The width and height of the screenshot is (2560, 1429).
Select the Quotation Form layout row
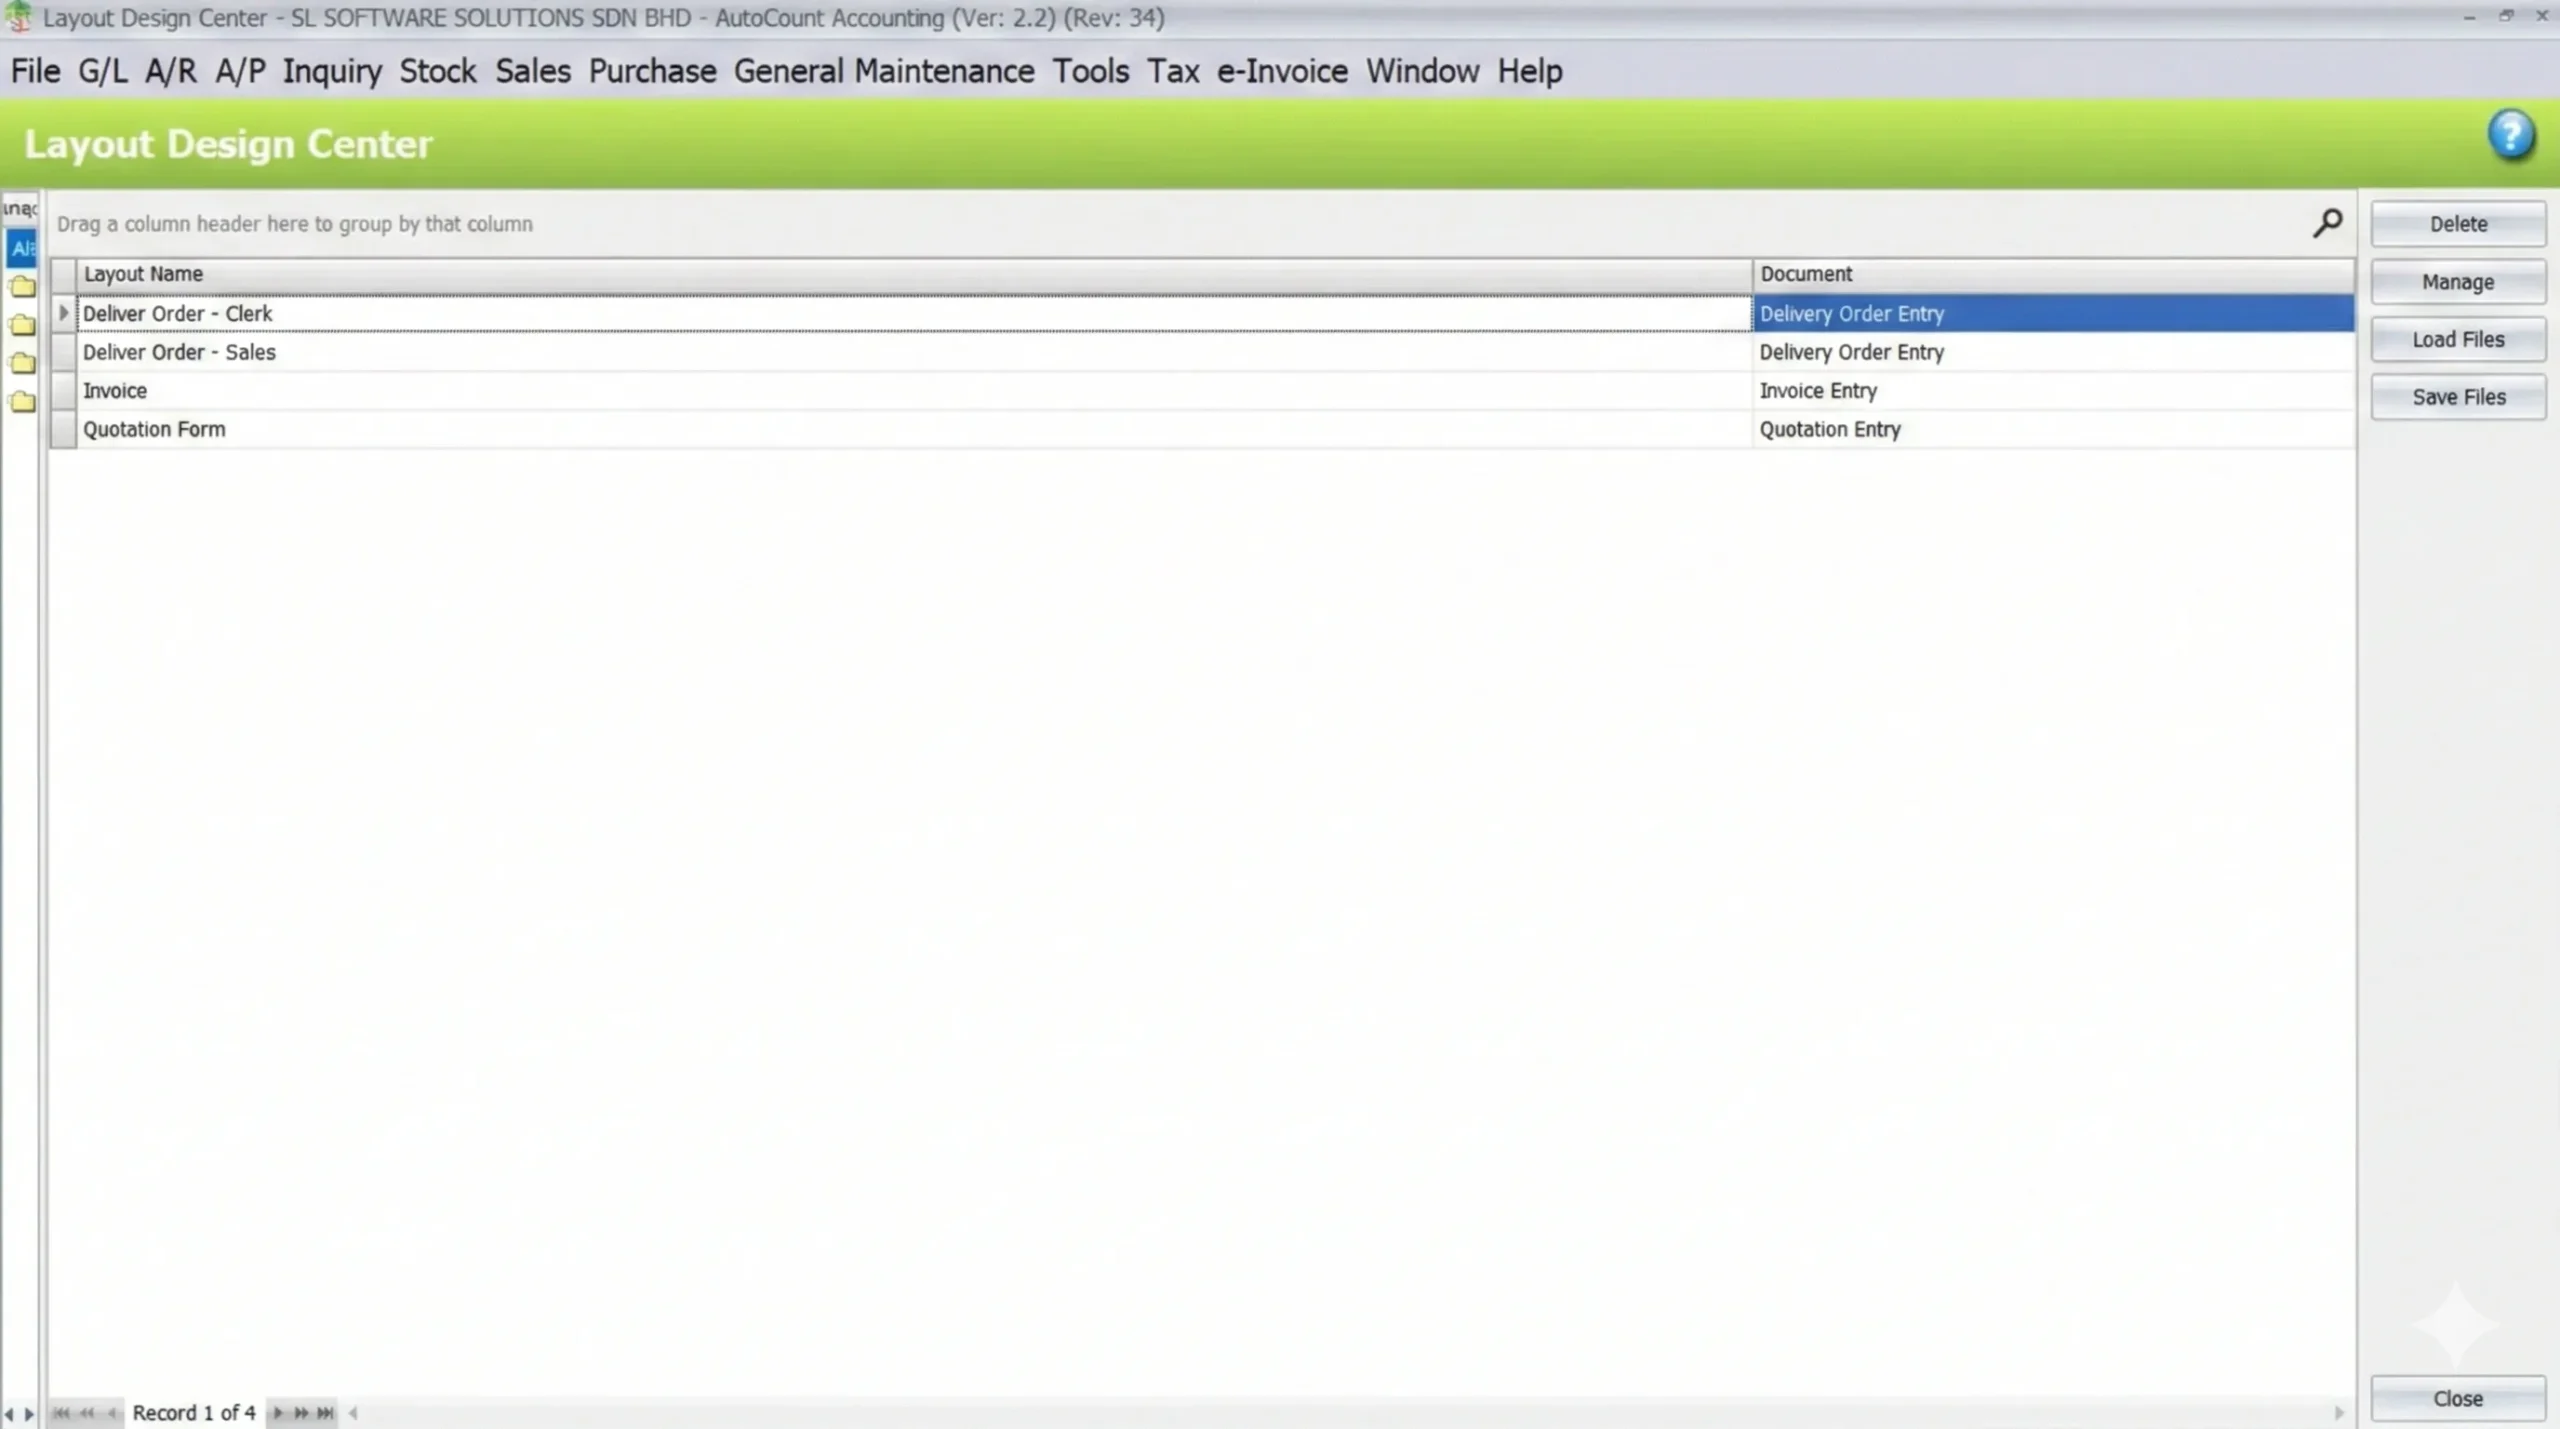pyautogui.click(x=154, y=429)
